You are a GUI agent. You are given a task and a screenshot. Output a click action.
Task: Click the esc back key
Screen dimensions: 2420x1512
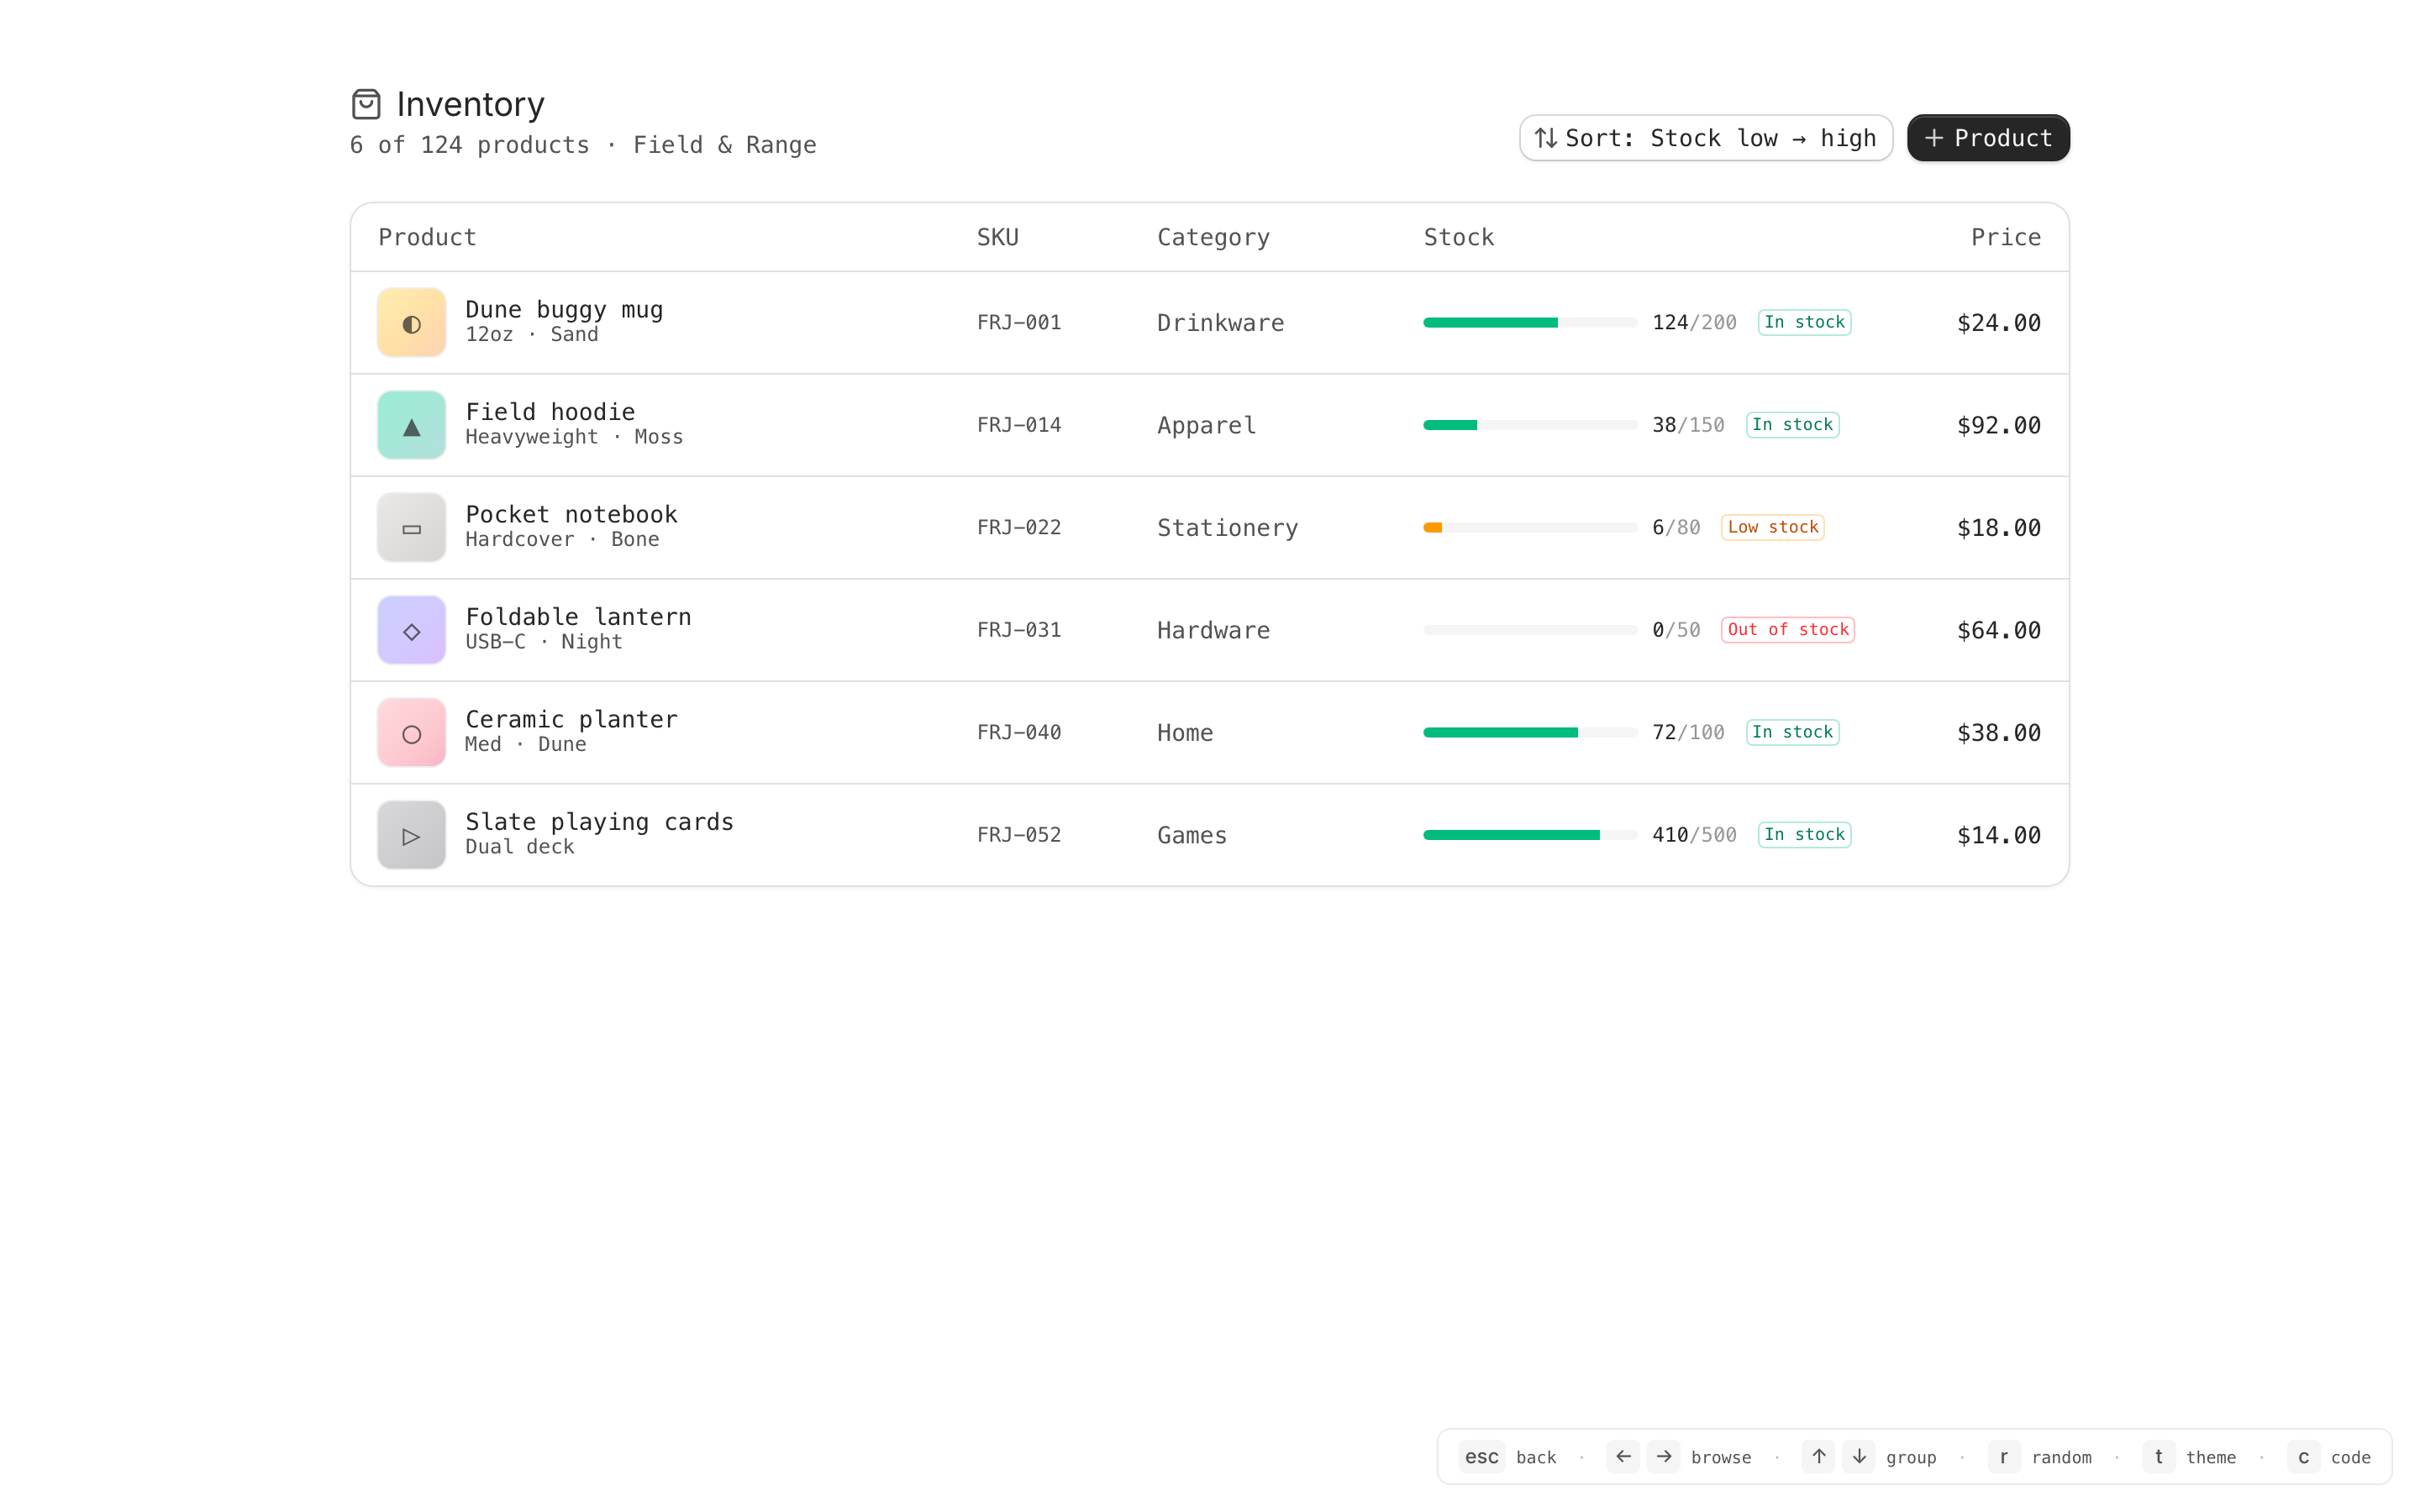(x=1481, y=1457)
